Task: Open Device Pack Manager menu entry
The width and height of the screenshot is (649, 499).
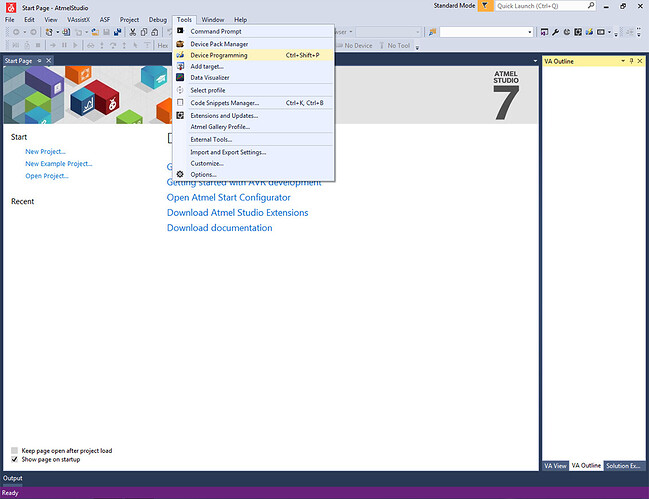Action: point(253,44)
